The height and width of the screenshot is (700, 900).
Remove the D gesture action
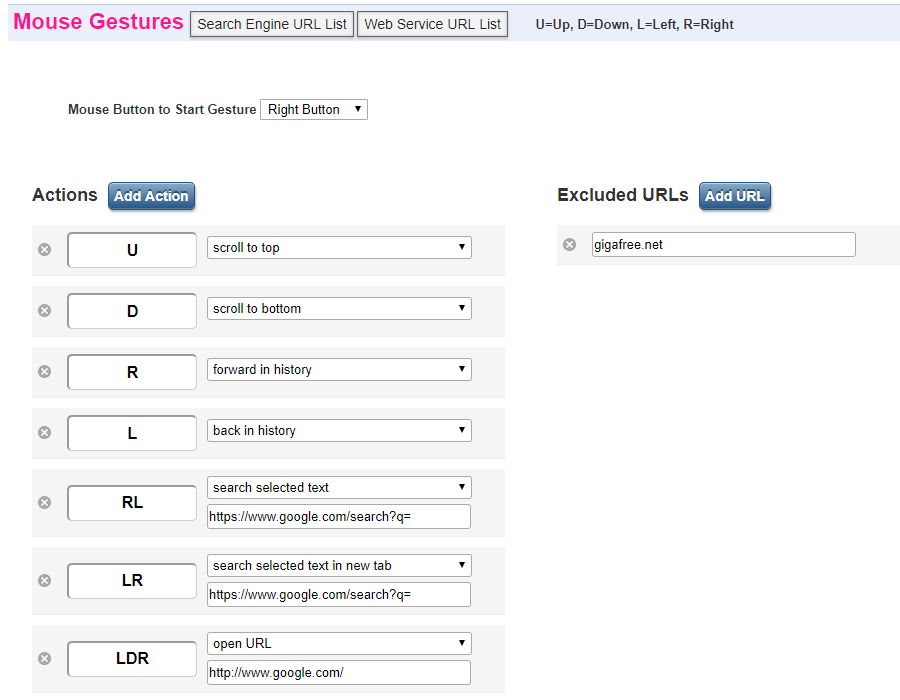tap(44, 310)
